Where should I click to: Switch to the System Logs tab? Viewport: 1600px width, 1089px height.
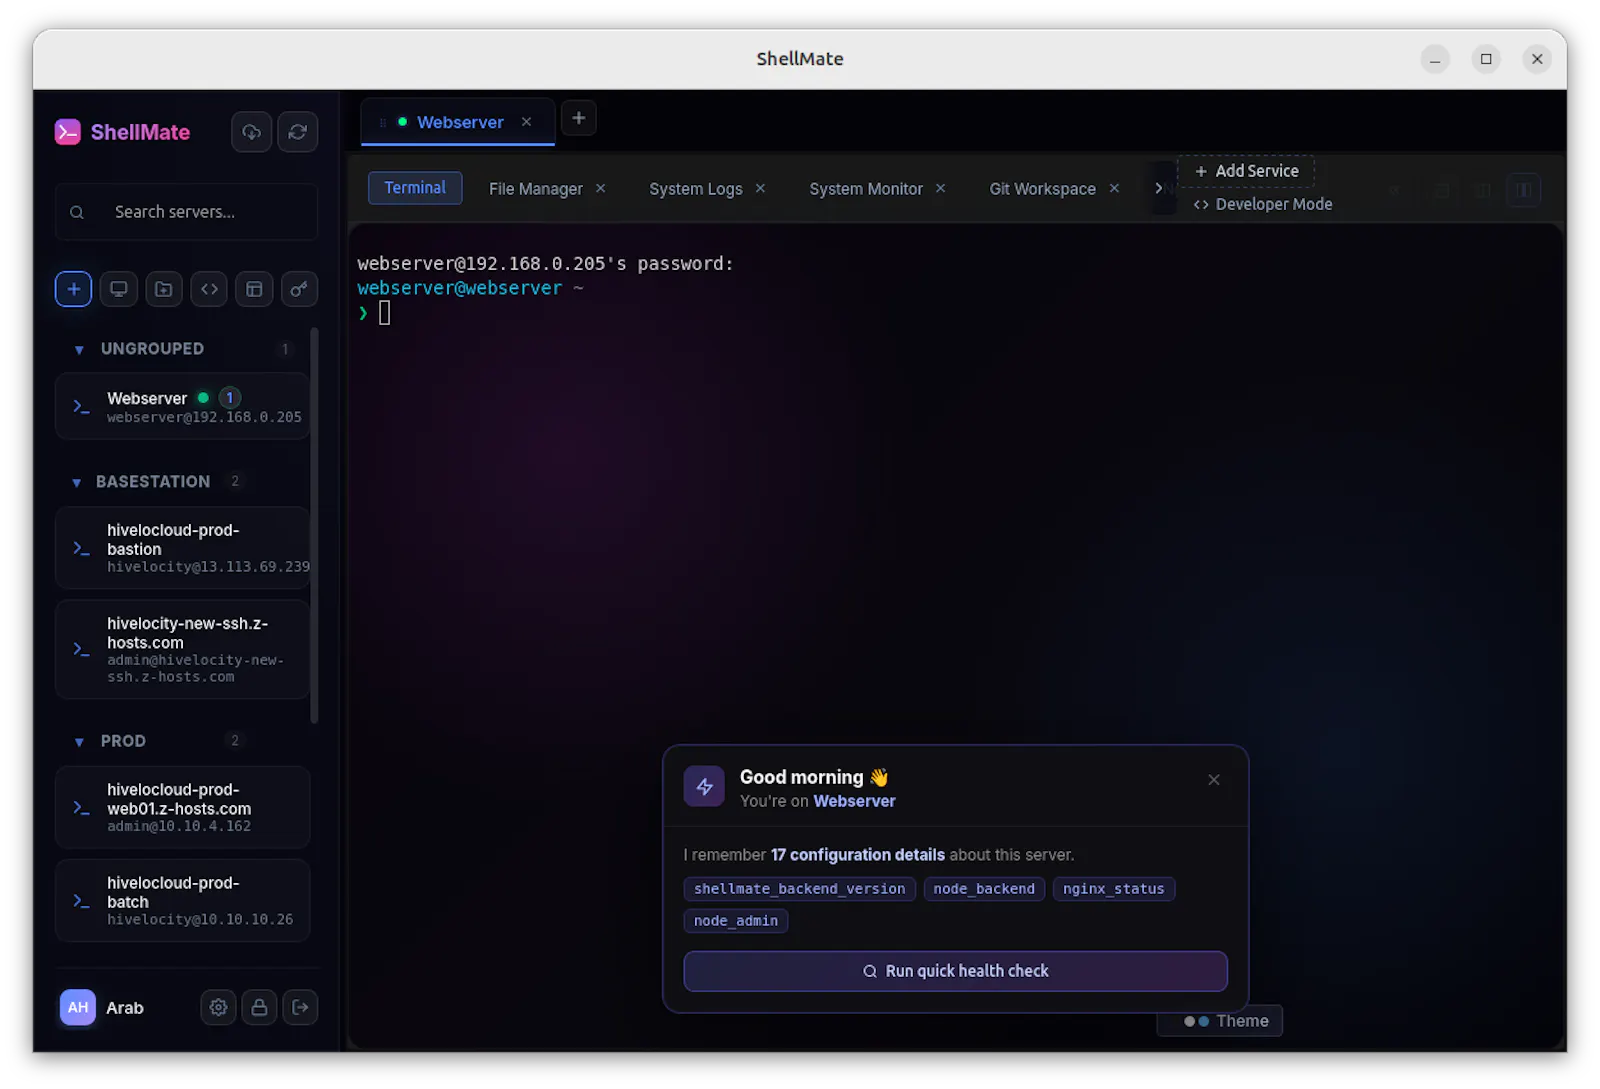[x=696, y=189]
